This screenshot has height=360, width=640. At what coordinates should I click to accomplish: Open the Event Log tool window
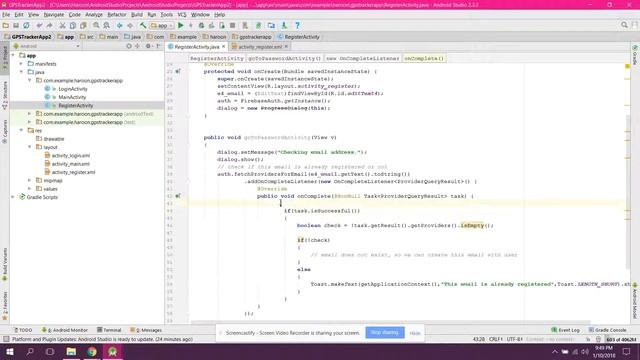(565, 330)
